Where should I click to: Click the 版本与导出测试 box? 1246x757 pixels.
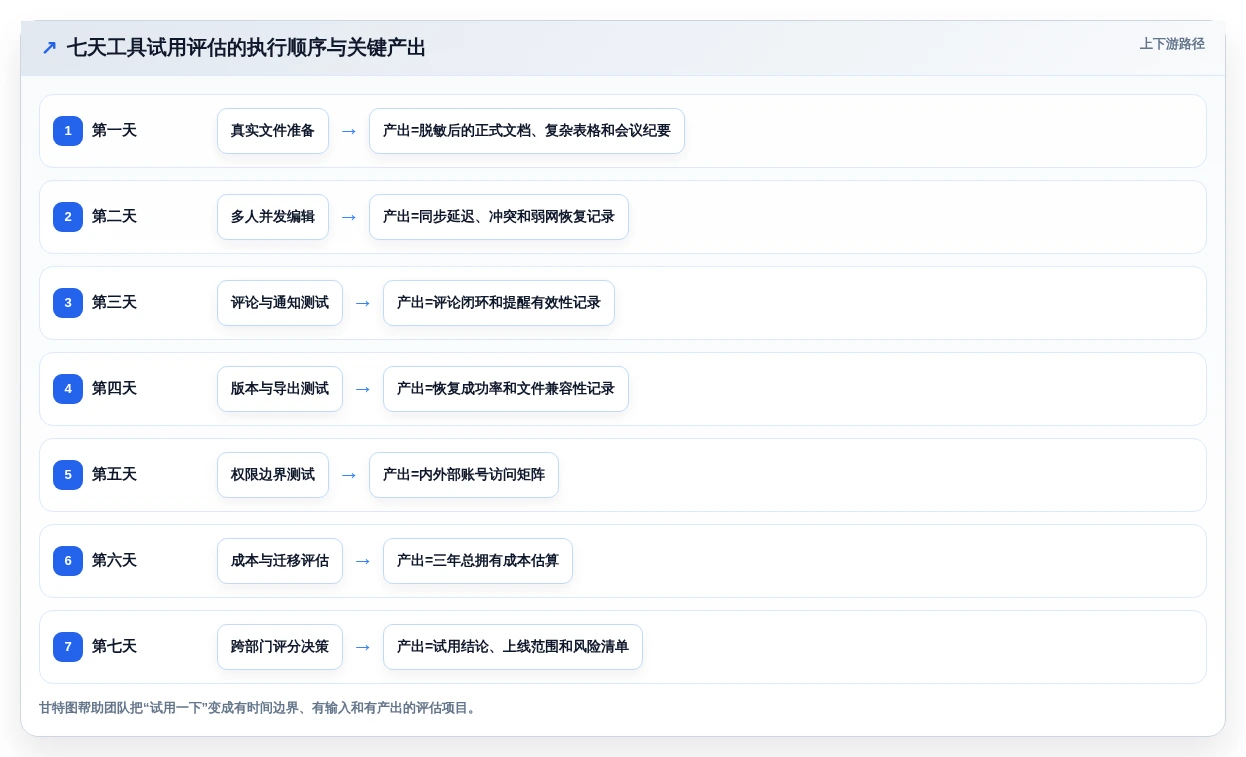[x=280, y=389]
